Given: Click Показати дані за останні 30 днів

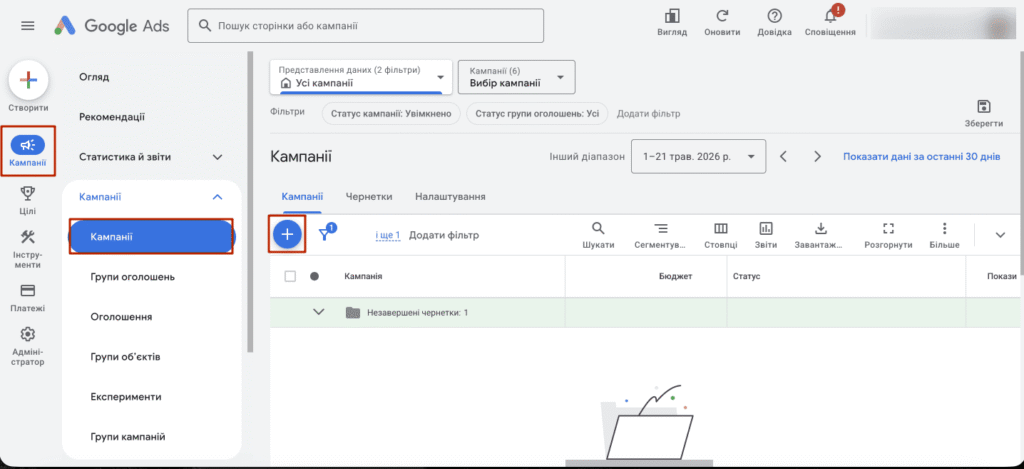Looking at the screenshot, I should point(921,157).
